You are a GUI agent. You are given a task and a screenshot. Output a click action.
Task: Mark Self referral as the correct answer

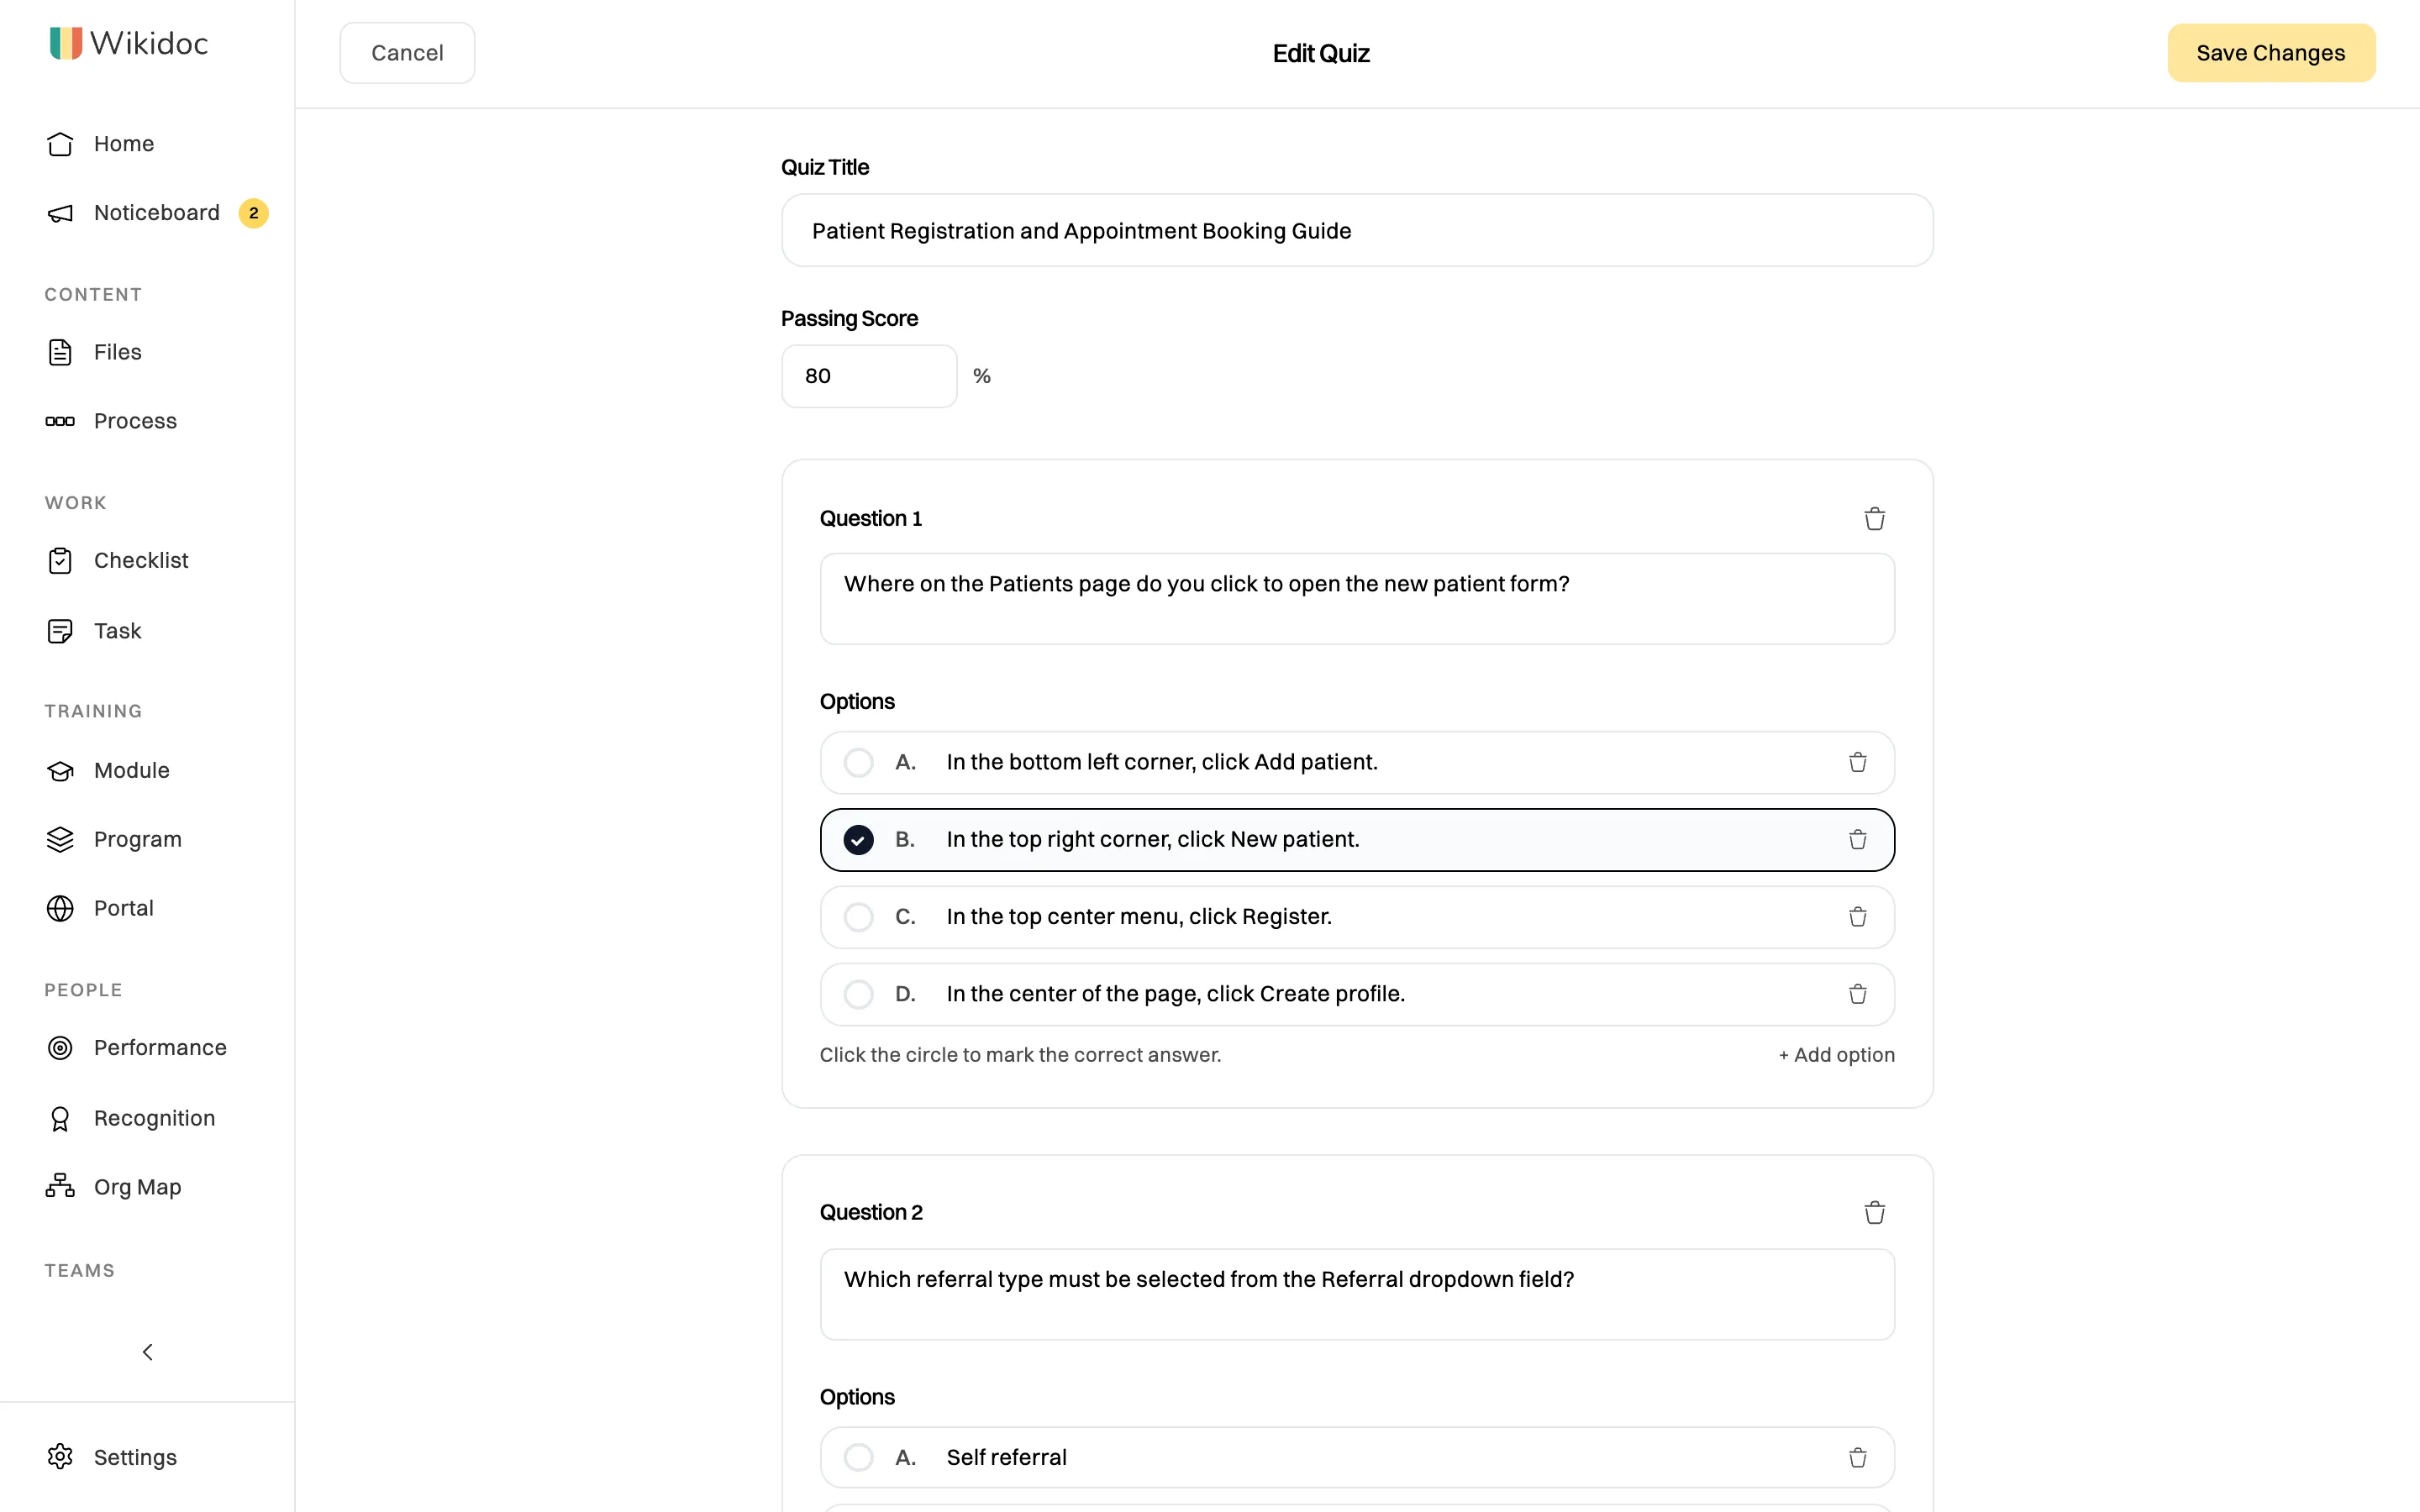tap(858, 1458)
